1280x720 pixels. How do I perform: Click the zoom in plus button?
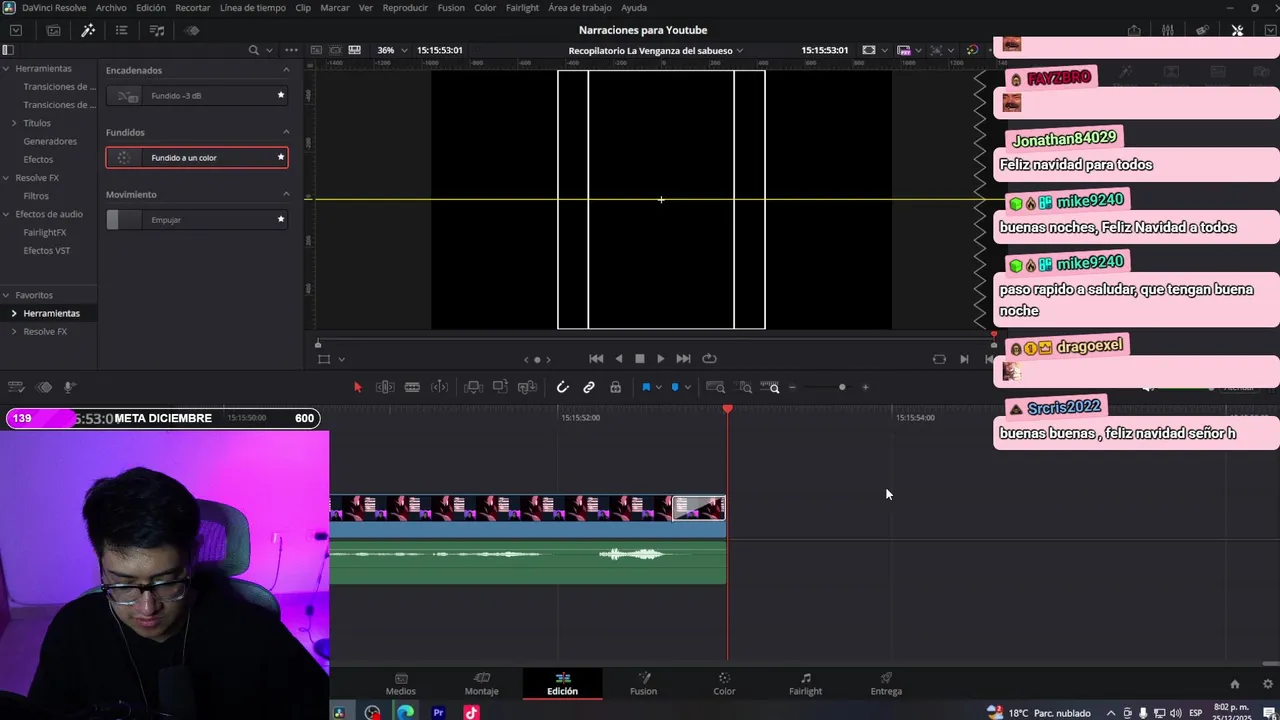point(865,387)
